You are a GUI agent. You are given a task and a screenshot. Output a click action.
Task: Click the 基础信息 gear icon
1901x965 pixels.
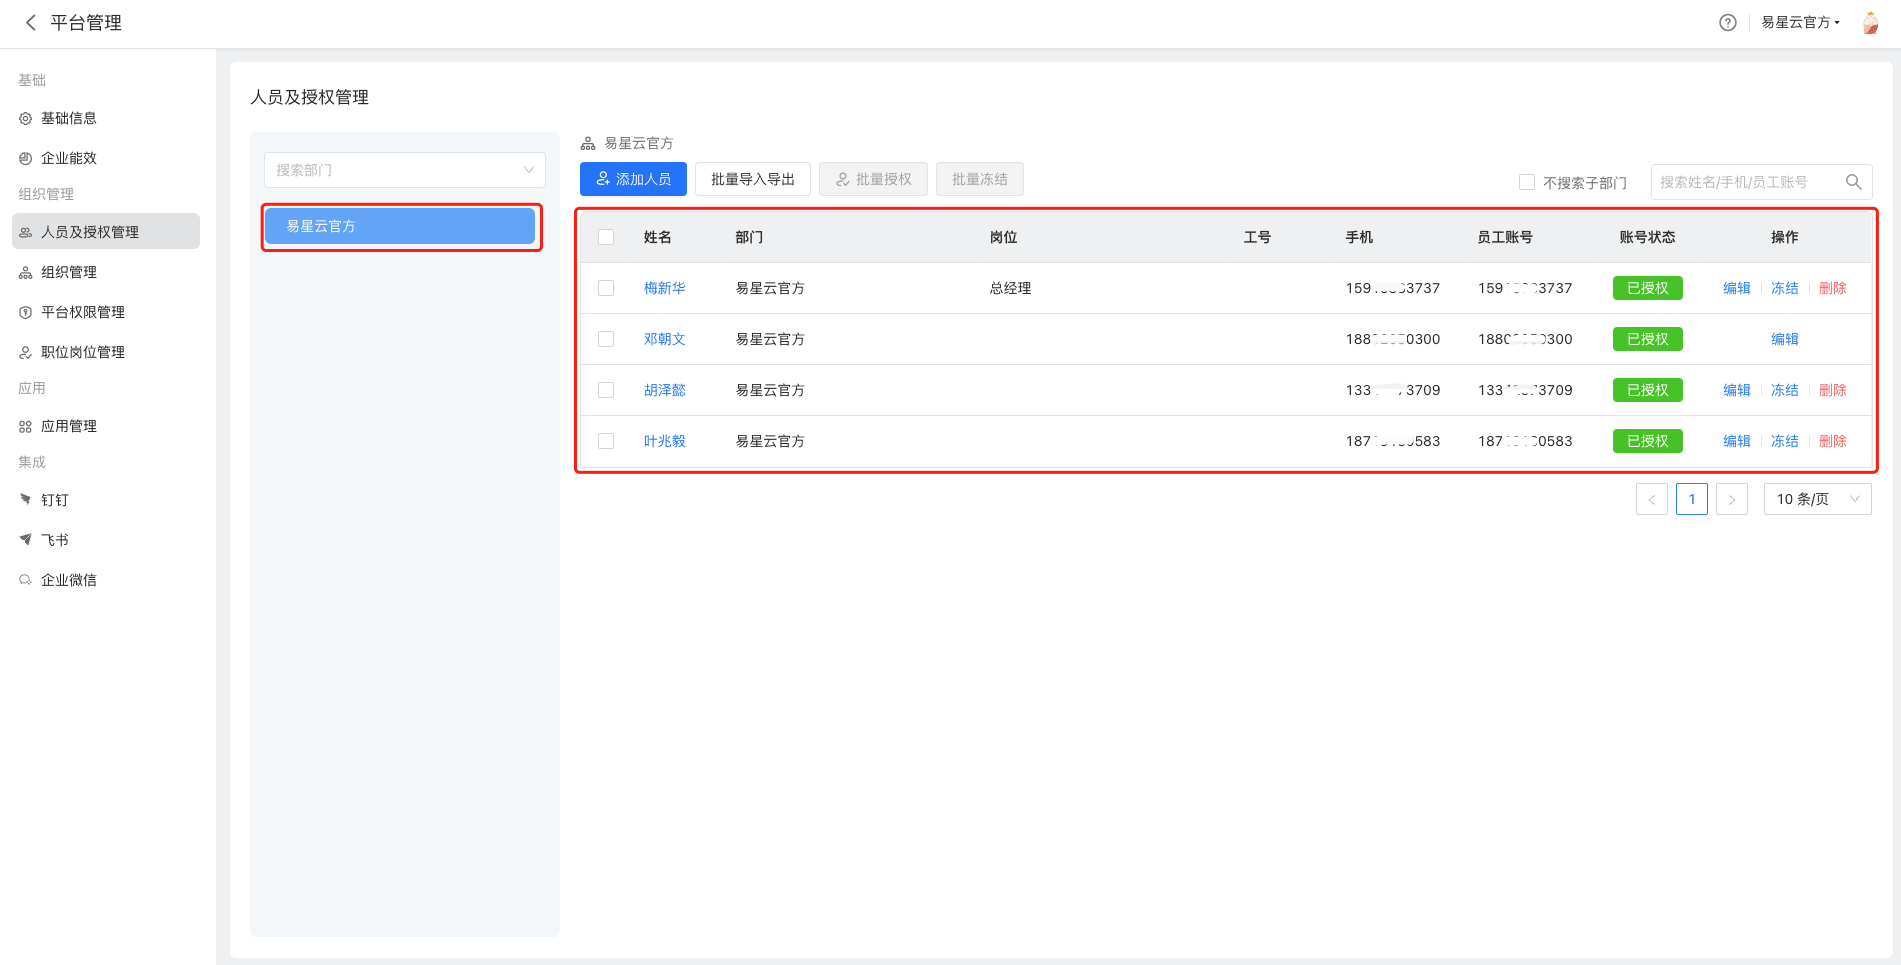(26, 118)
